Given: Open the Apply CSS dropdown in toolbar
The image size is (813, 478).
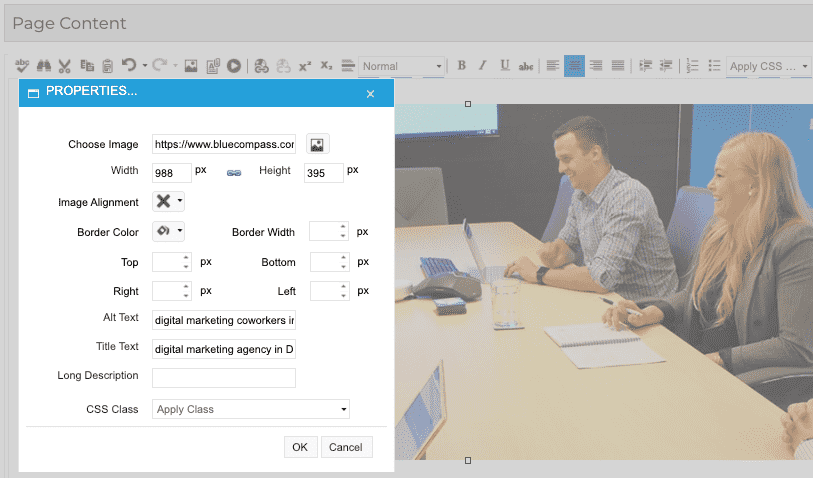Looking at the screenshot, I should 768,66.
